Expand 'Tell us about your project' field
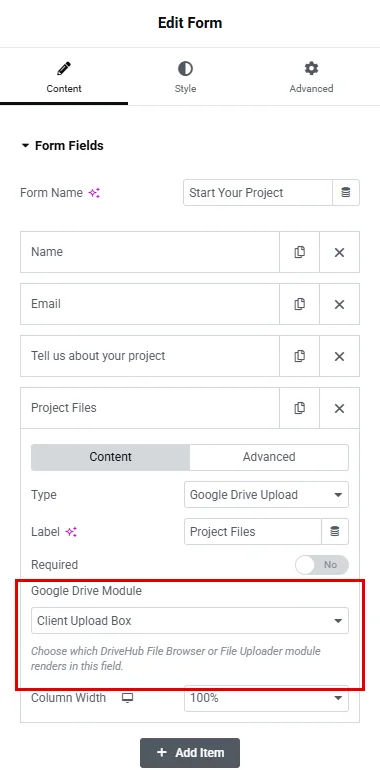 point(150,356)
